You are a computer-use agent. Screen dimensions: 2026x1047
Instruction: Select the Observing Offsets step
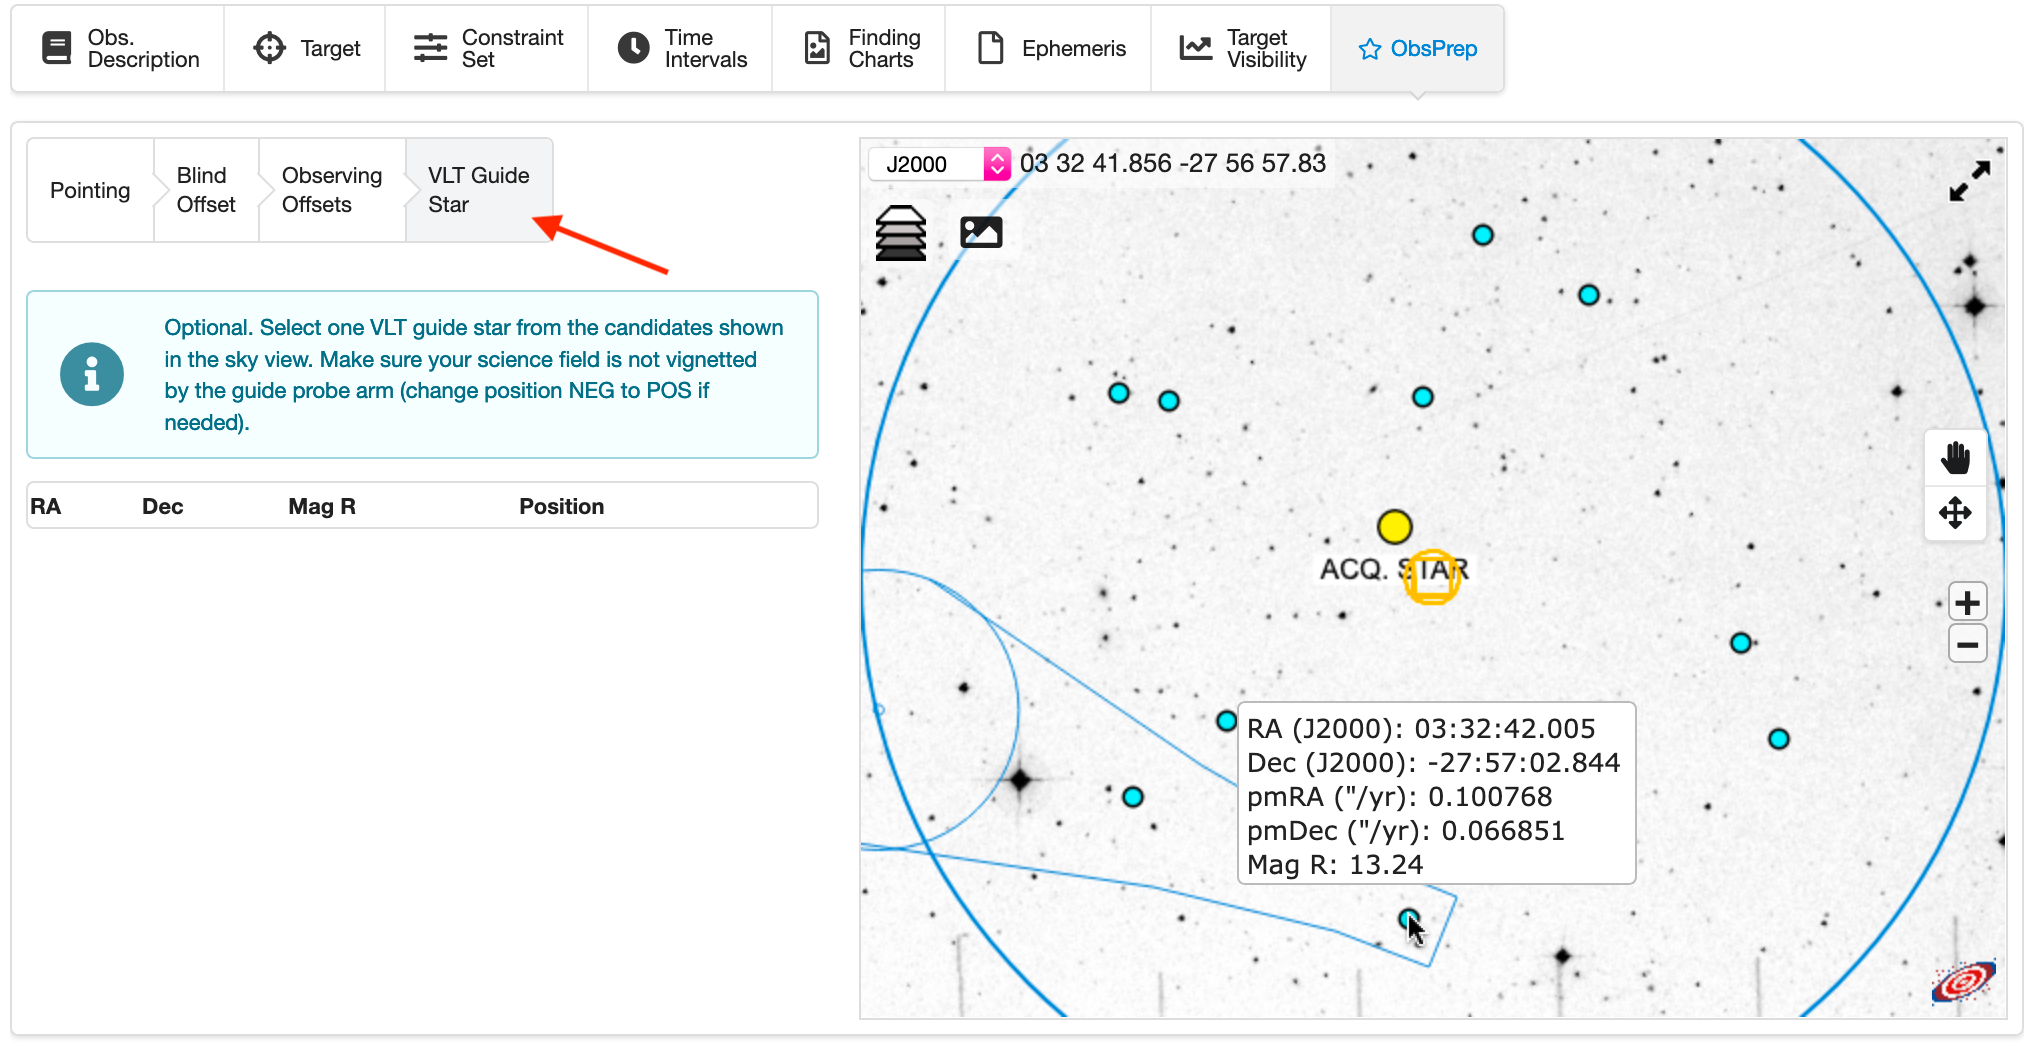[x=332, y=190]
